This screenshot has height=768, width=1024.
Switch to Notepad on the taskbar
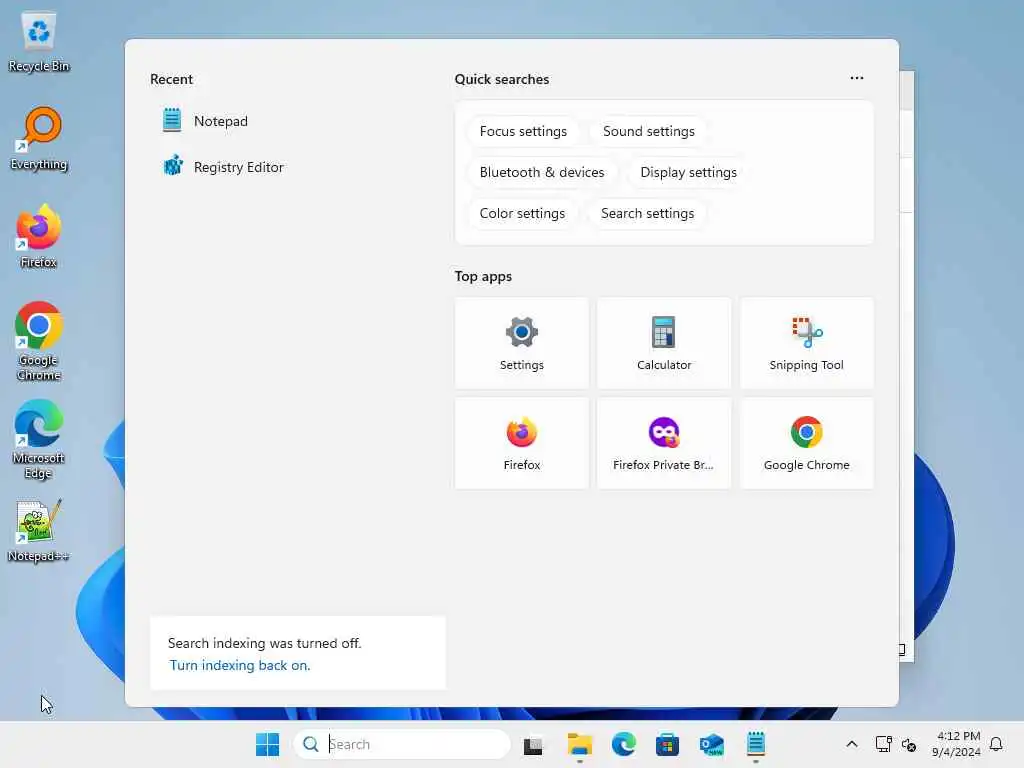tap(756, 744)
